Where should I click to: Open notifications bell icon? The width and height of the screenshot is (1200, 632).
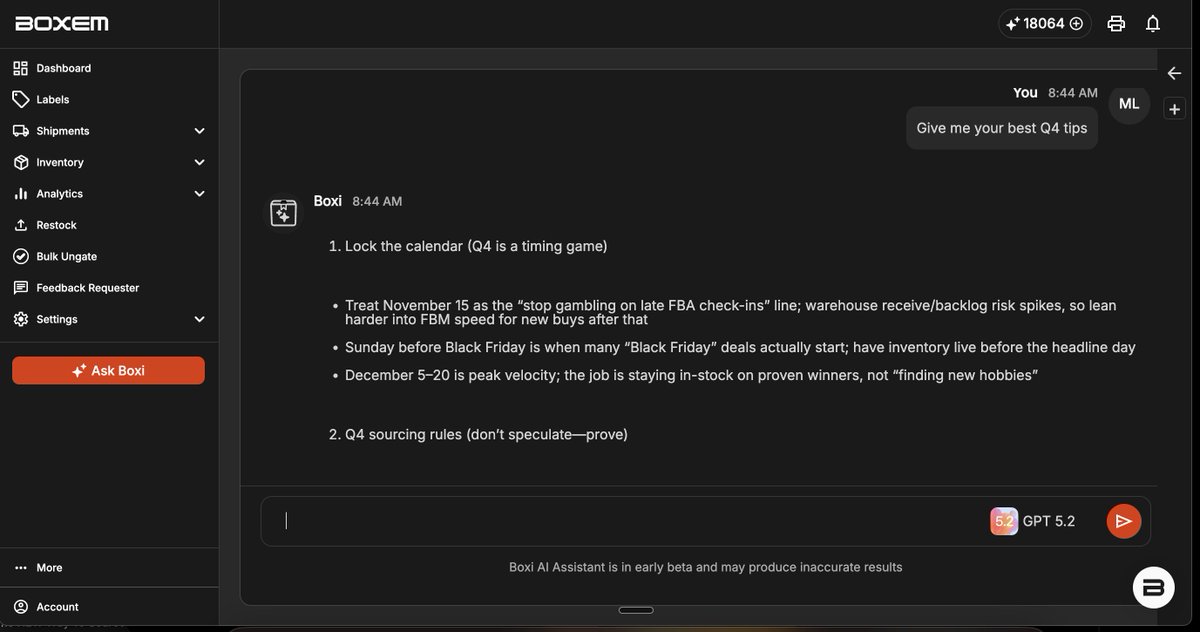pos(1153,23)
